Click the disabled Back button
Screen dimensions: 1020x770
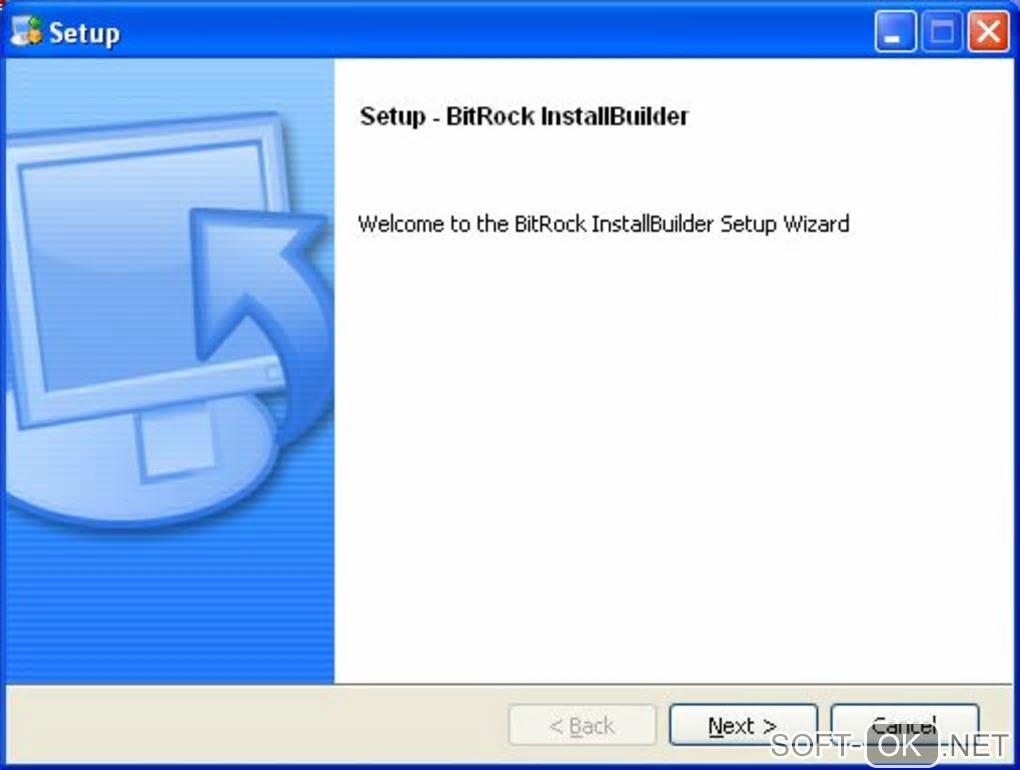582,725
